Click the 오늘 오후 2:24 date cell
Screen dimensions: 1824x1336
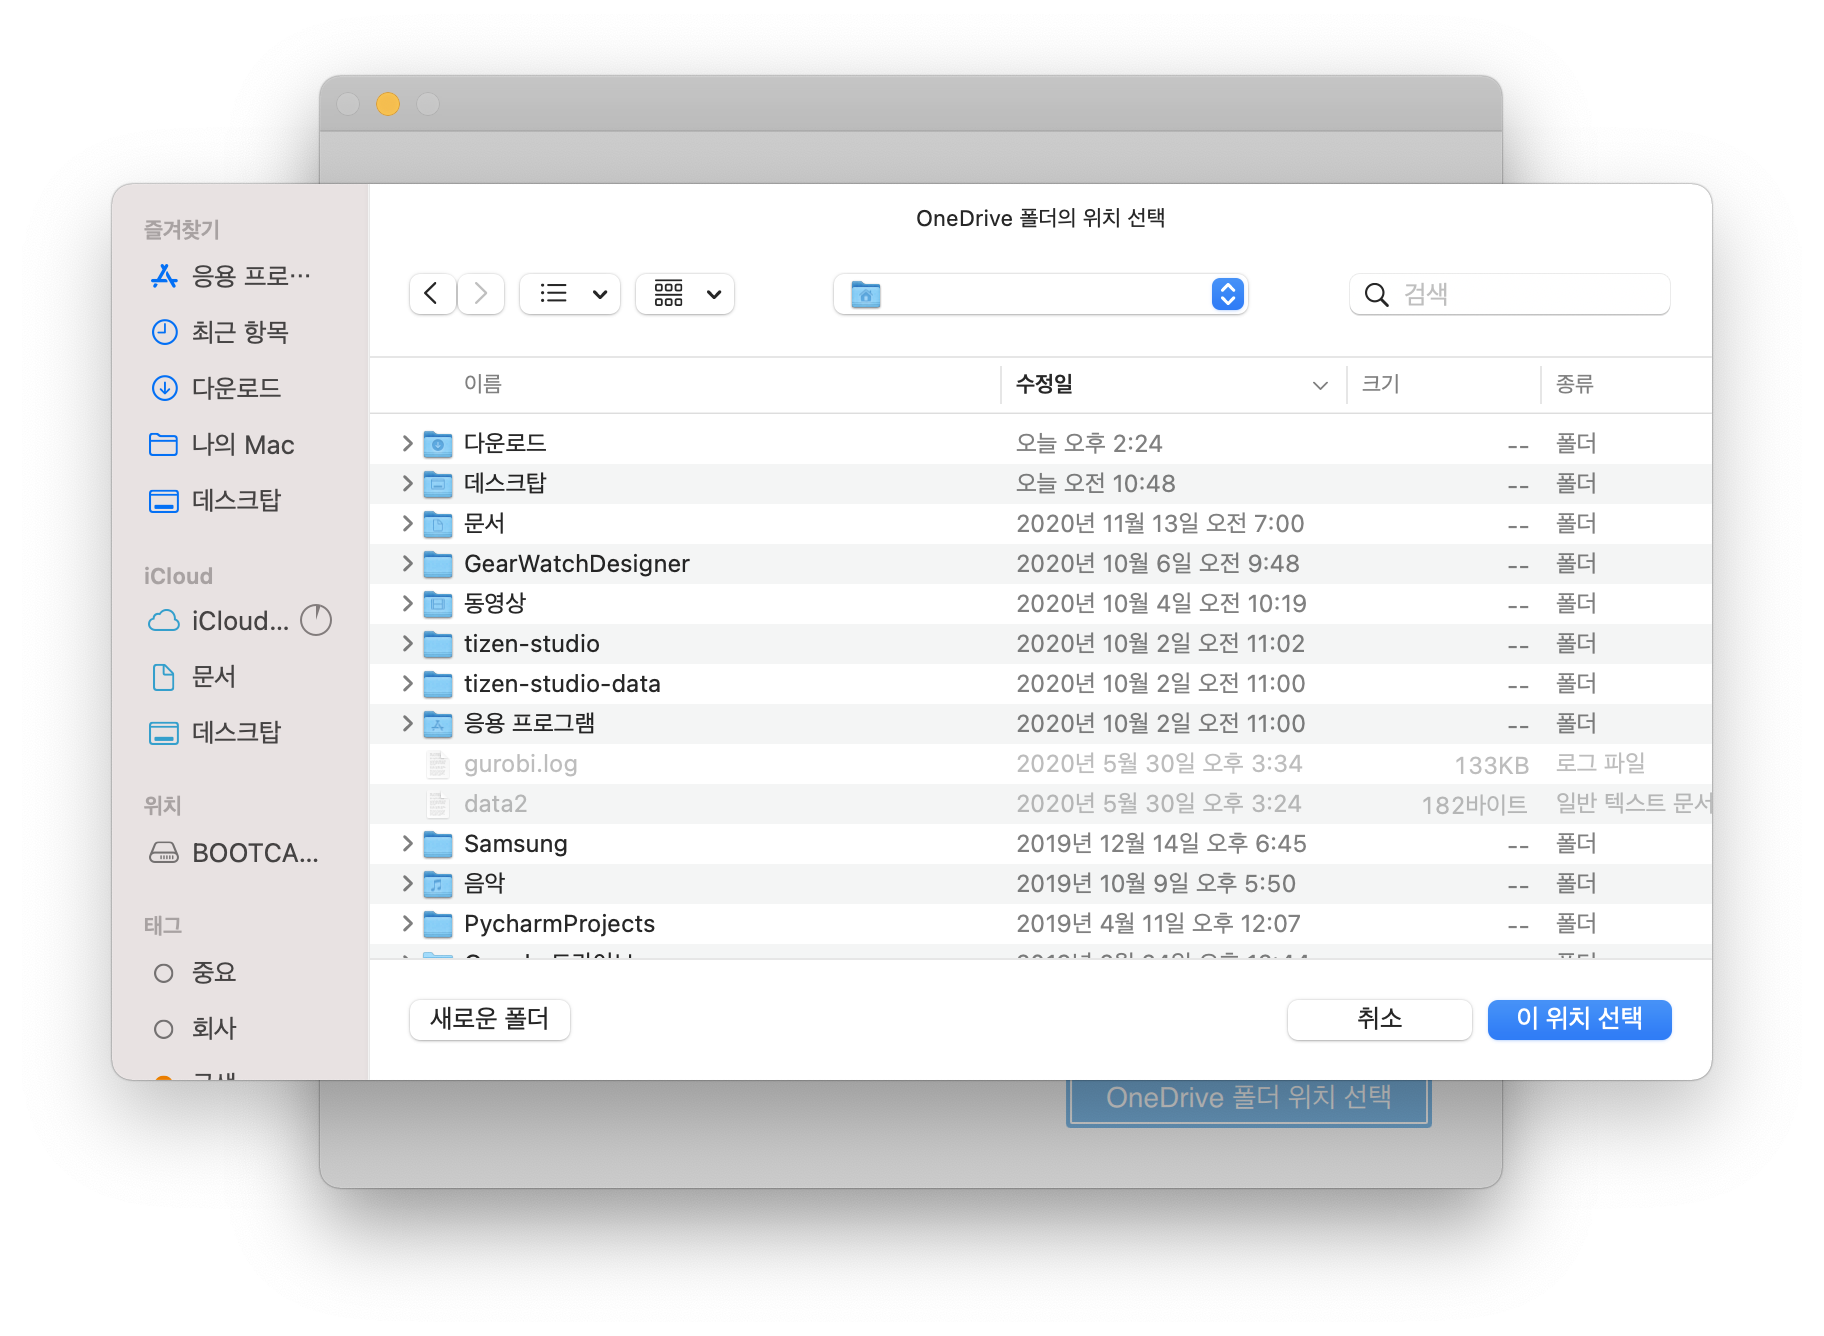pos(1089,443)
